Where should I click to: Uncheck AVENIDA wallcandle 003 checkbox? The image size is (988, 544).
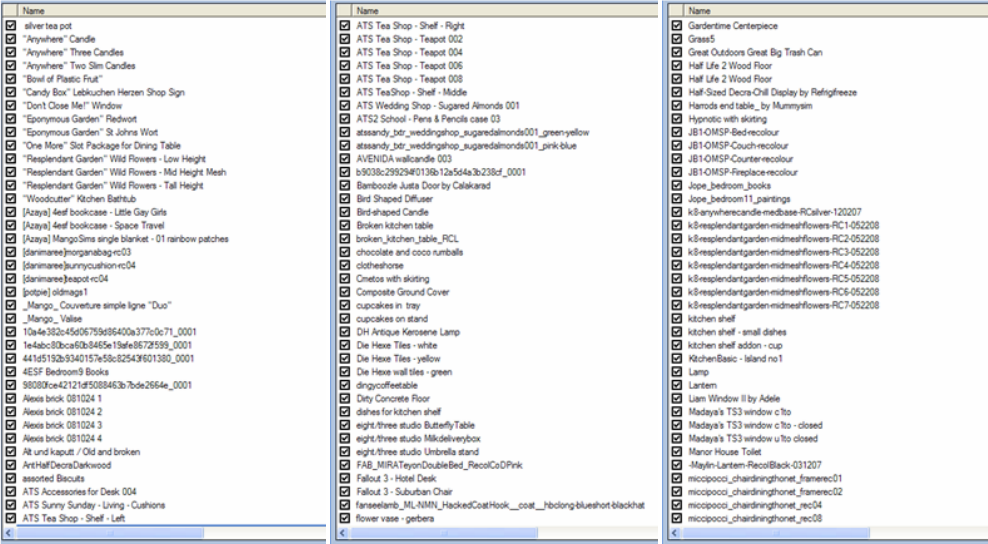coord(345,159)
